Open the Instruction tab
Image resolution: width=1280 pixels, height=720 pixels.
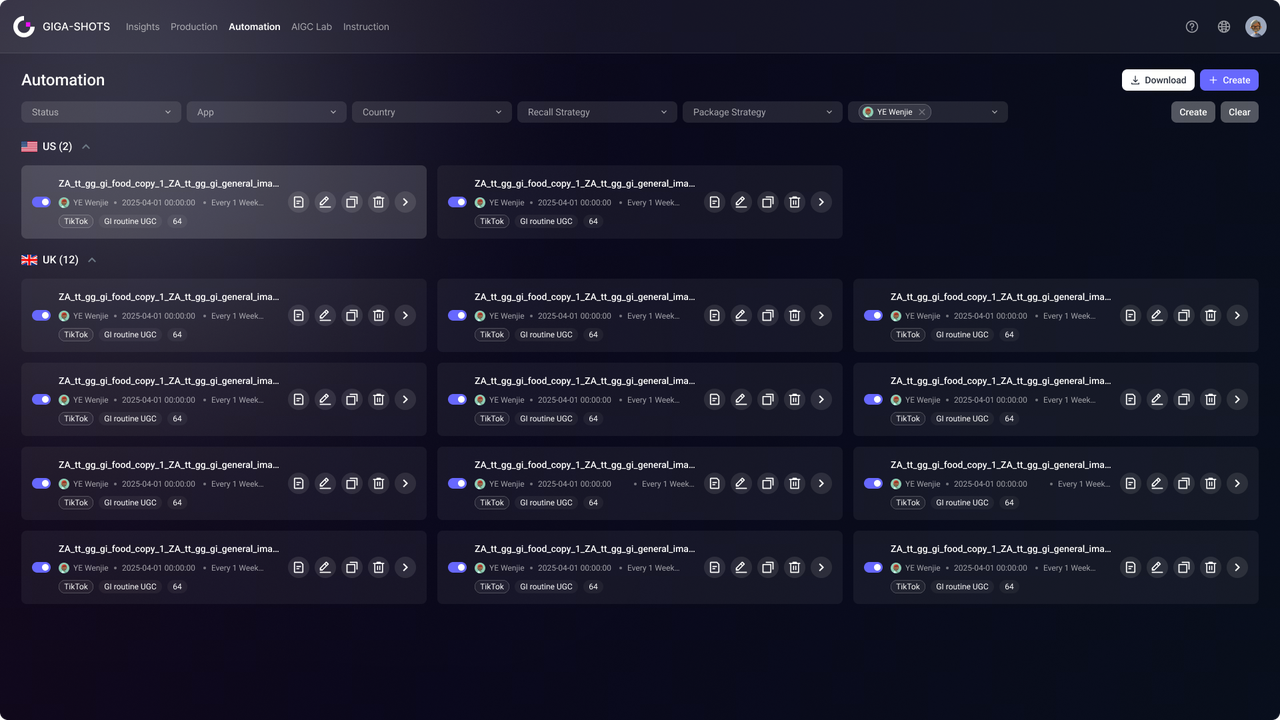(x=366, y=27)
